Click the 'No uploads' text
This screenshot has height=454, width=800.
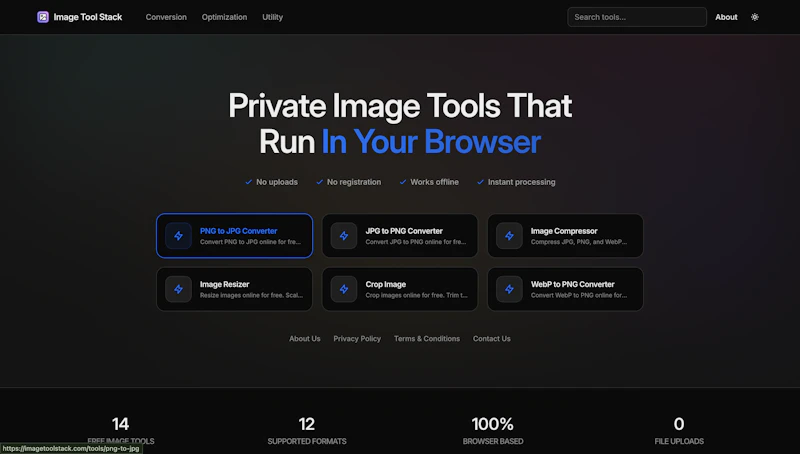click(277, 182)
